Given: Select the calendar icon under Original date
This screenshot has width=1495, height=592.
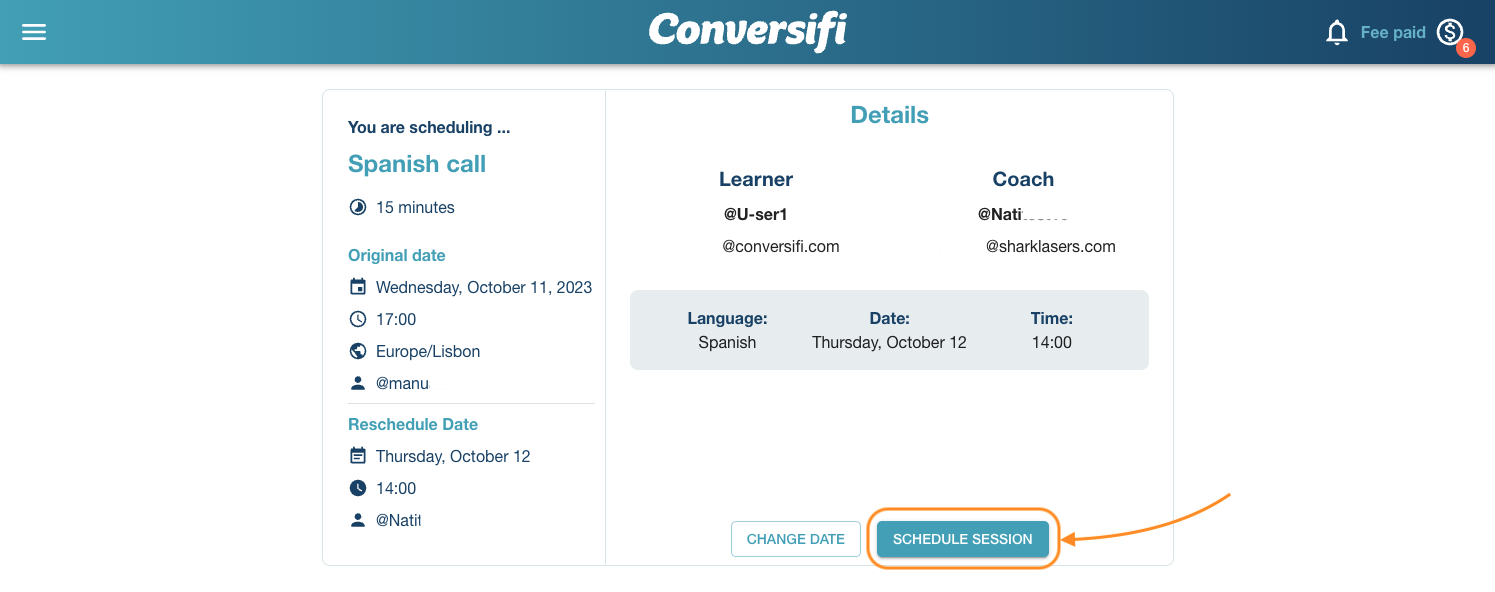Looking at the screenshot, I should (x=358, y=287).
